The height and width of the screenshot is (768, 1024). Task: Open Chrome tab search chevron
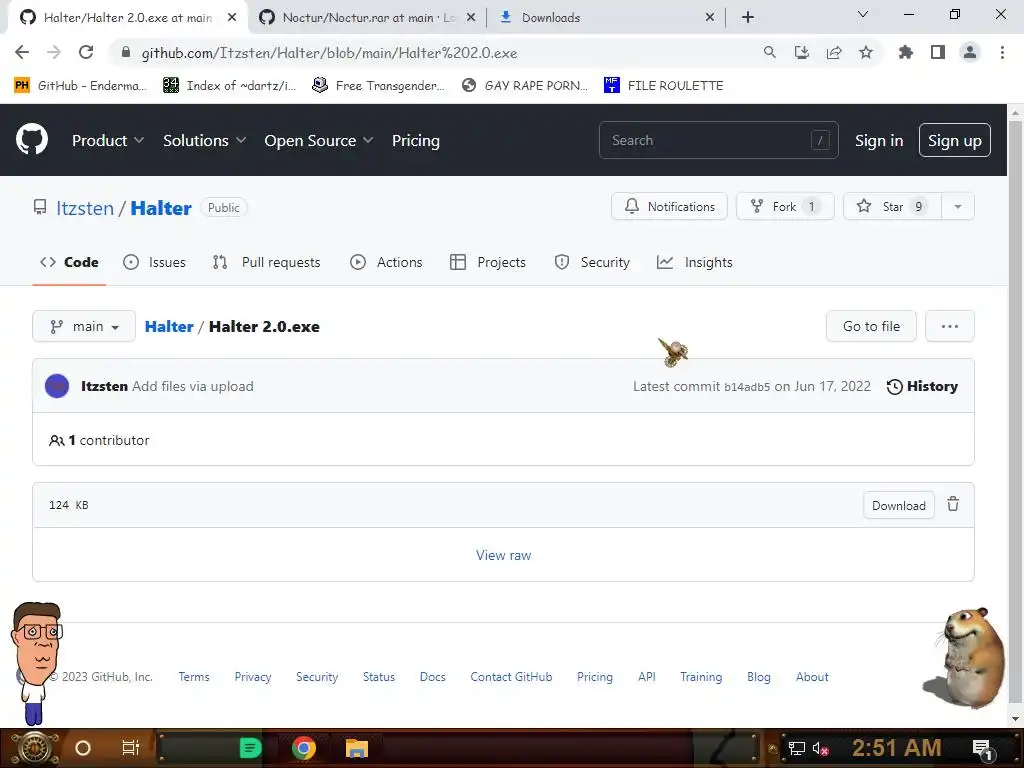863,14
